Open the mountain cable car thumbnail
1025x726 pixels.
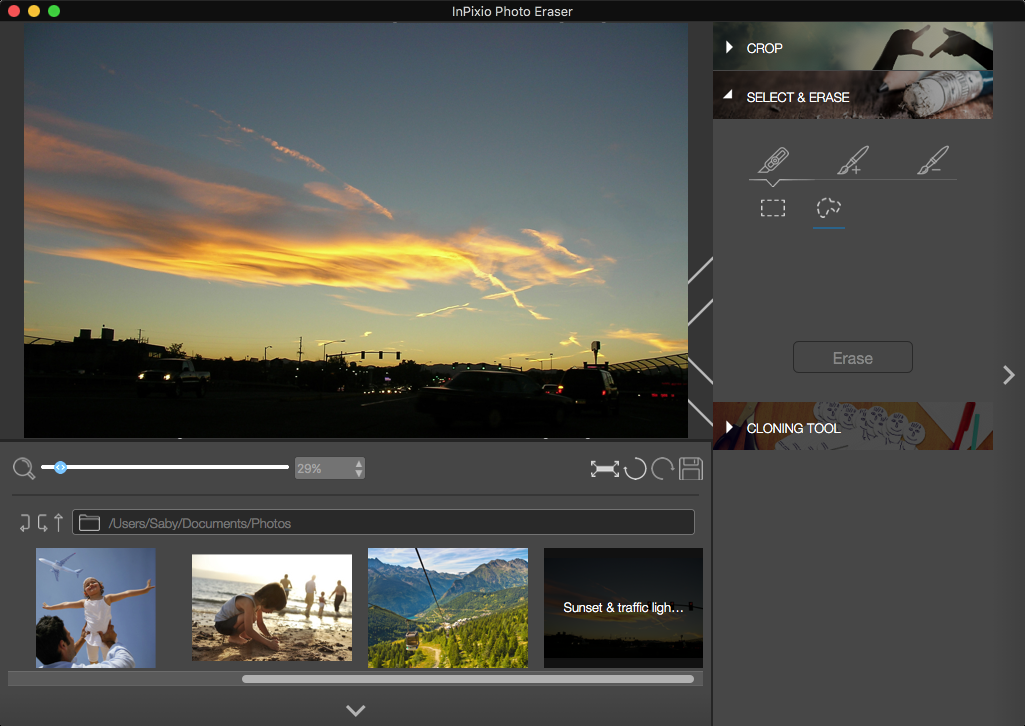click(x=448, y=608)
